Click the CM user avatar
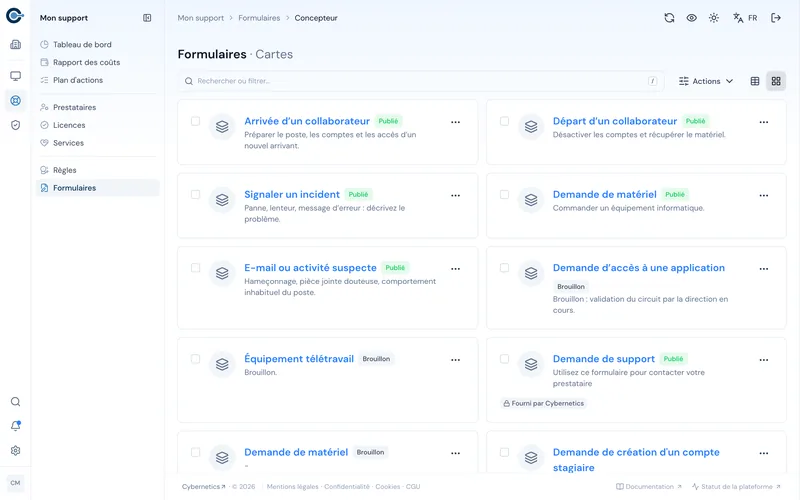Image resolution: width=800 pixels, height=500 pixels. click(15, 483)
